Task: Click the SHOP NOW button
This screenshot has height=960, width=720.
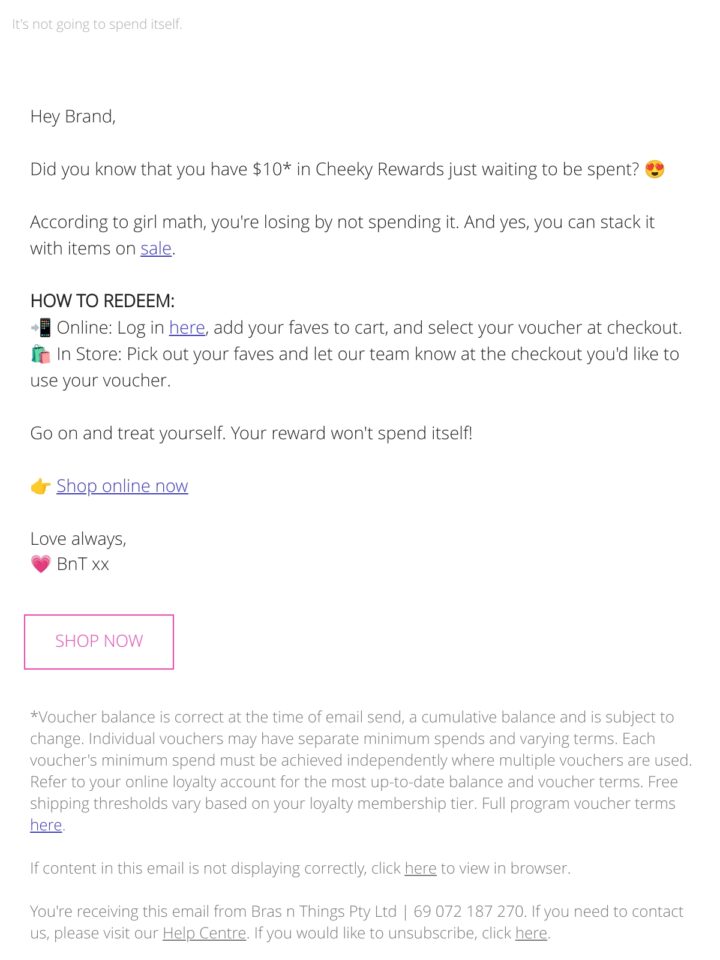Action: click(99, 642)
